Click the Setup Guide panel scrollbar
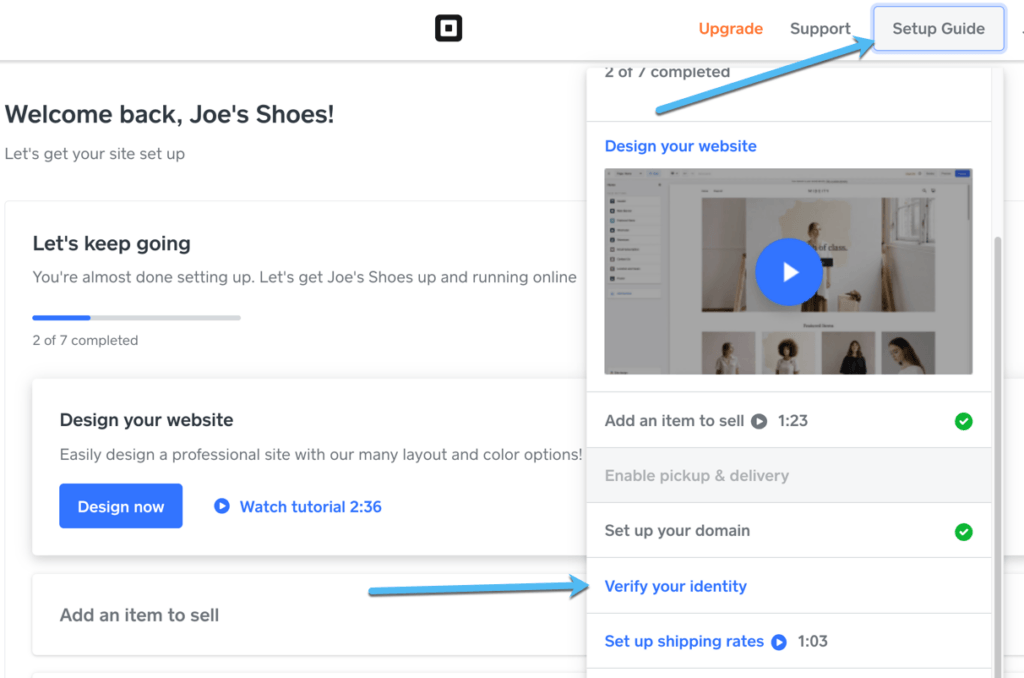 [996, 450]
